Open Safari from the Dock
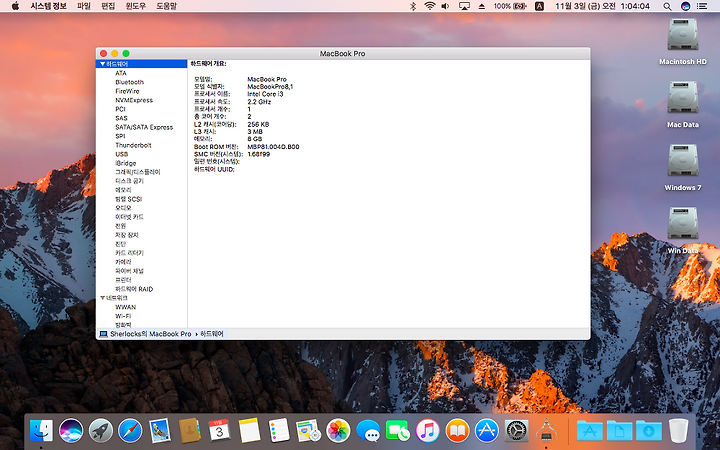Image resolution: width=720 pixels, height=450 pixels. click(130, 431)
